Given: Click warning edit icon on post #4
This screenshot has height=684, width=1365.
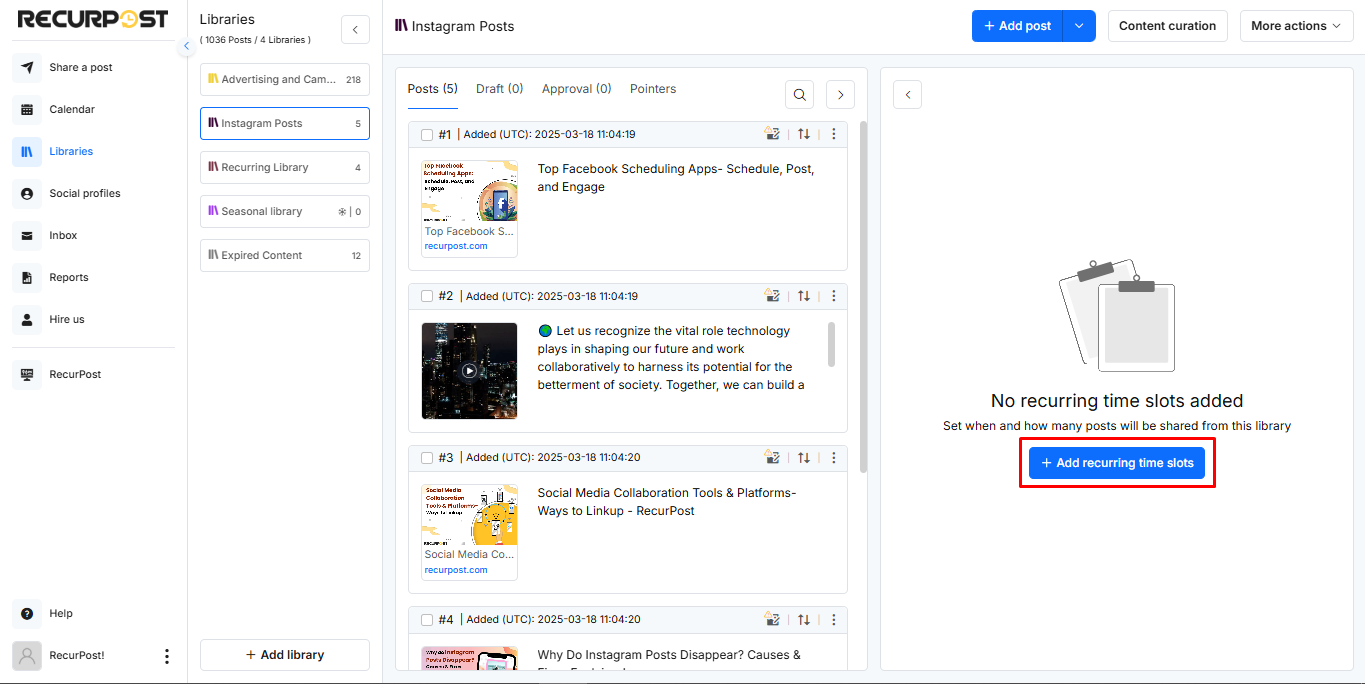Looking at the screenshot, I should click(772, 620).
